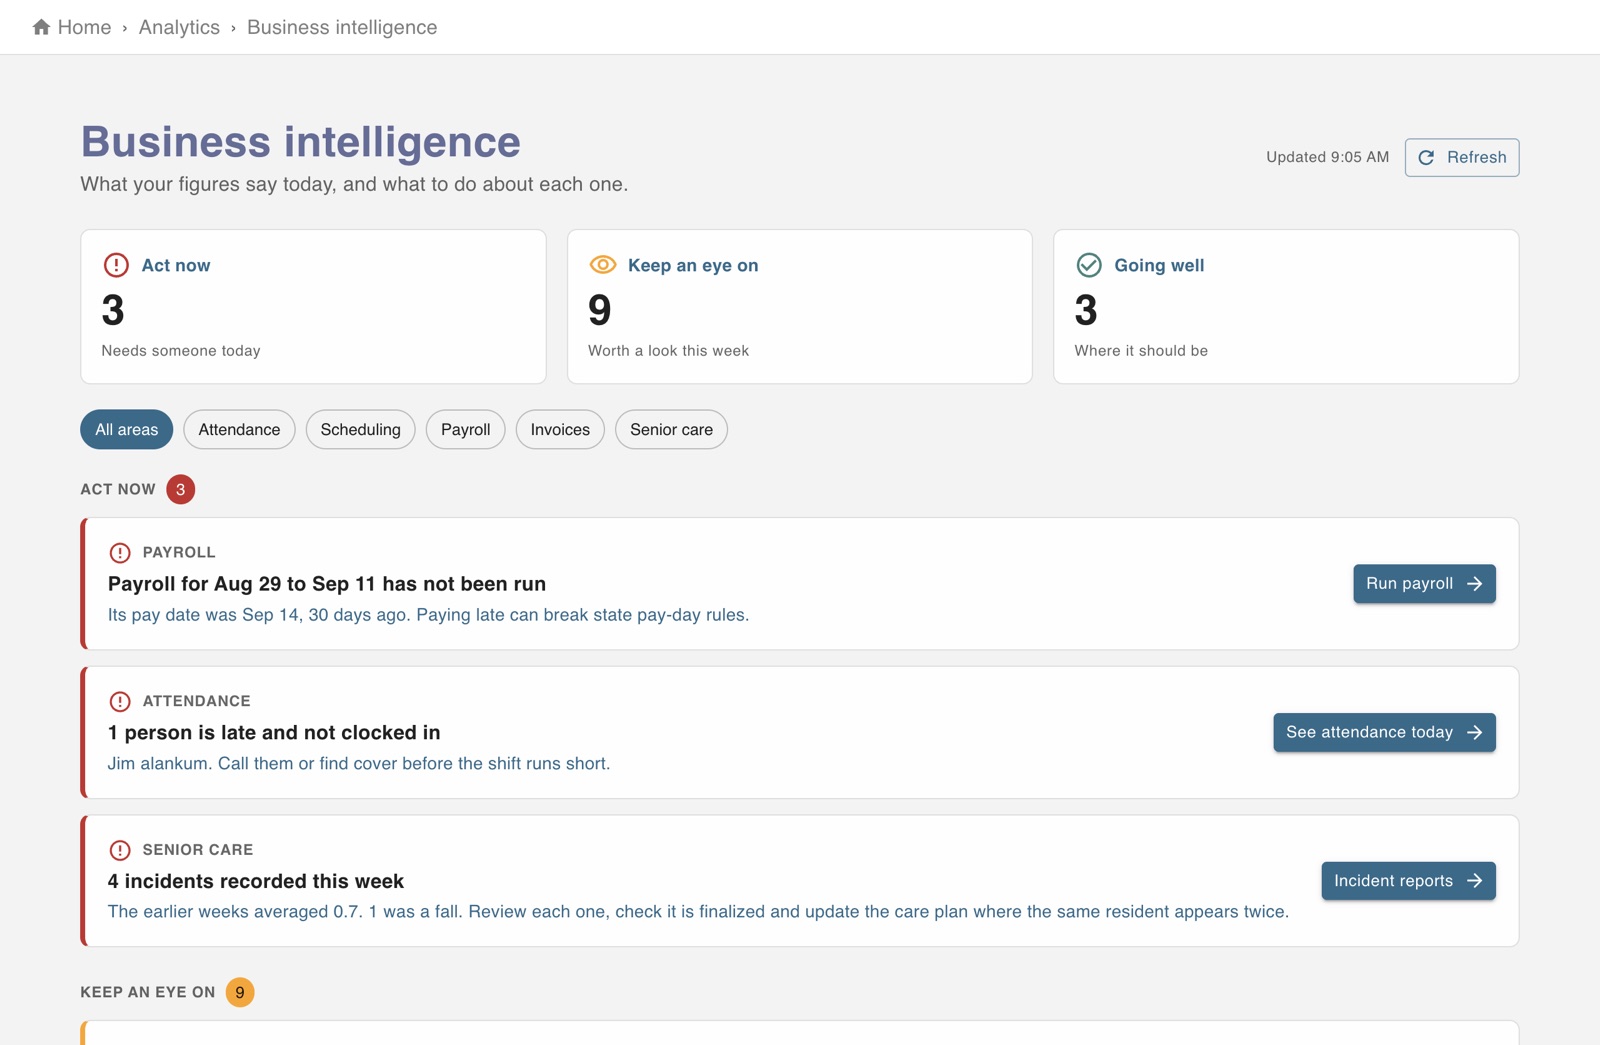Click earlier weeks averaged 0.7 description
This screenshot has width=1600, height=1045.
[698, 911]
